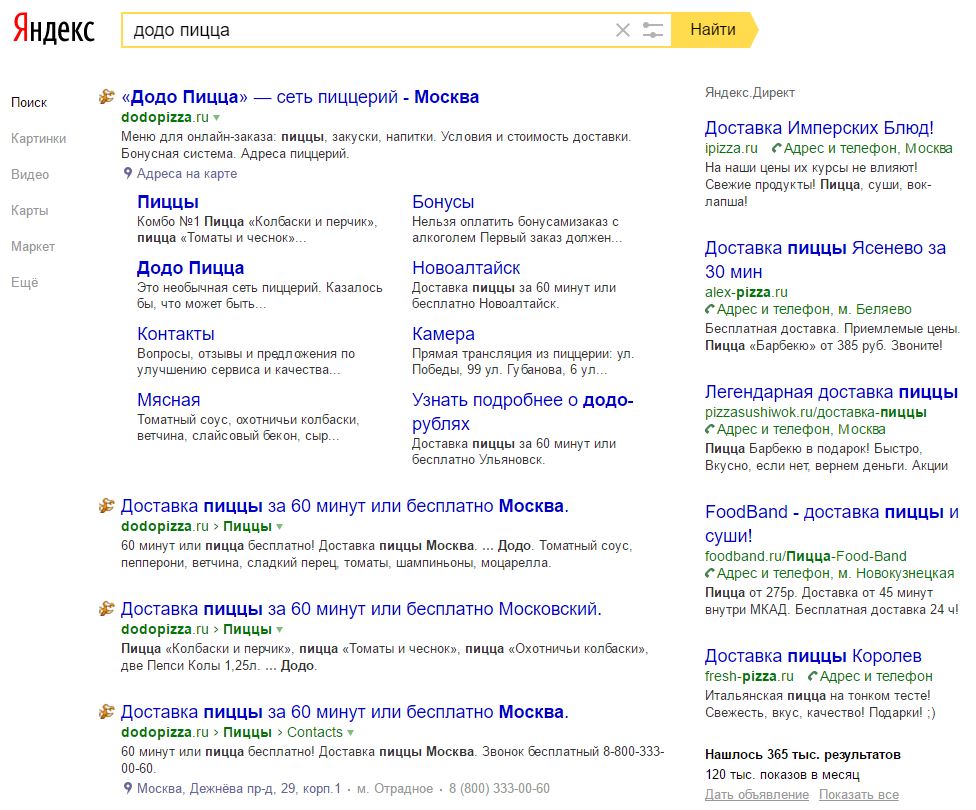This screenshot has height=810, width=976.
Task: Click Dodo favicon beside first result
Action: click(x=107, y=97)
